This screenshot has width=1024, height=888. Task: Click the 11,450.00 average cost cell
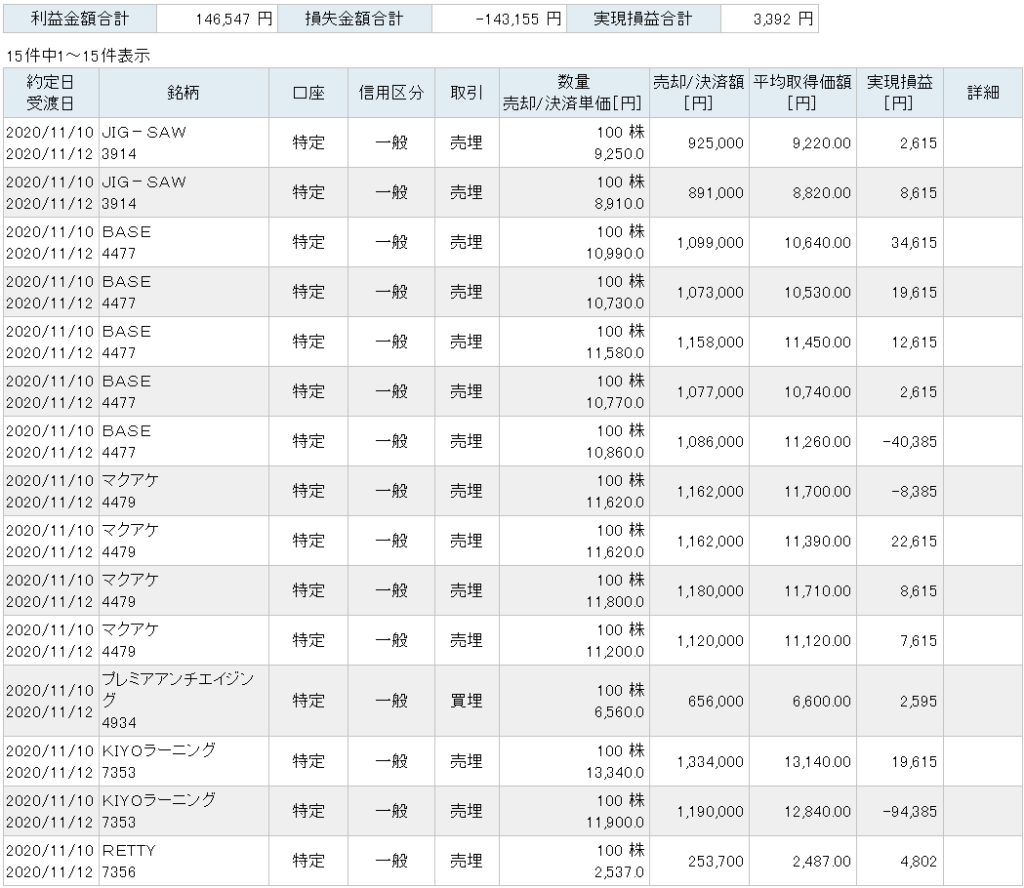[x=803, y=341]
